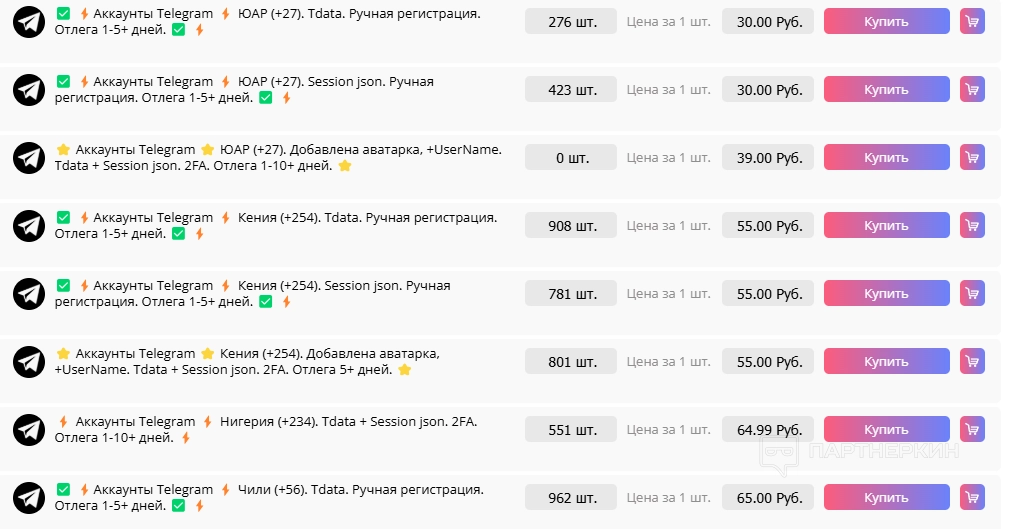
Task: Buy Чили accounts at 65.00 Руб.
Action: pos(886,497)
